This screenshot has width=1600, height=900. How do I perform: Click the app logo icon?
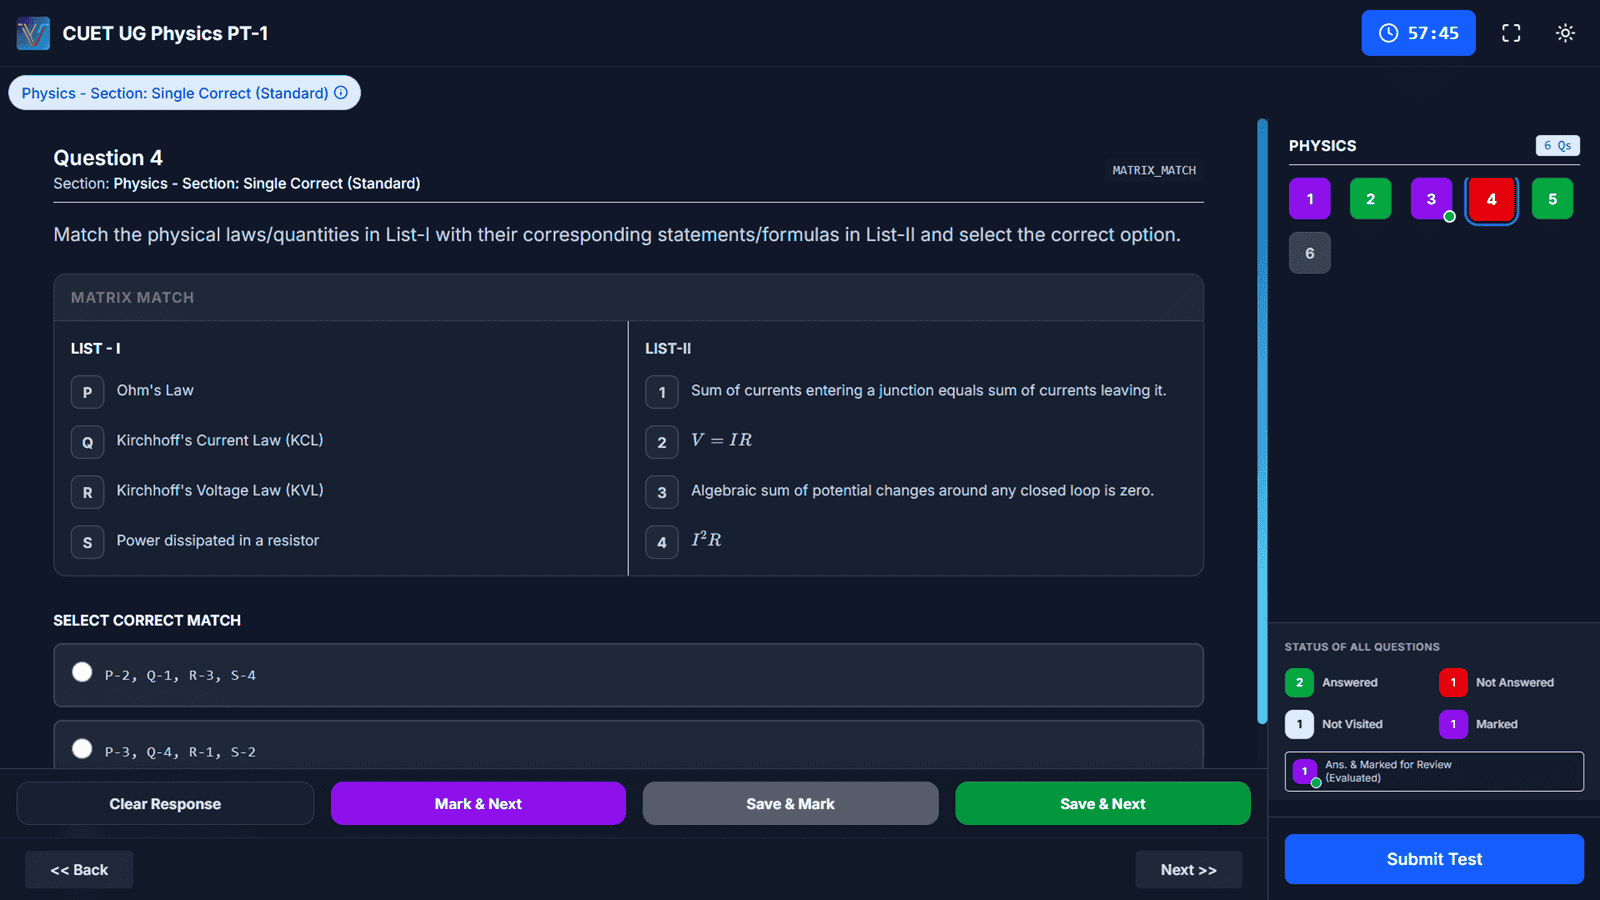[33, 33]
